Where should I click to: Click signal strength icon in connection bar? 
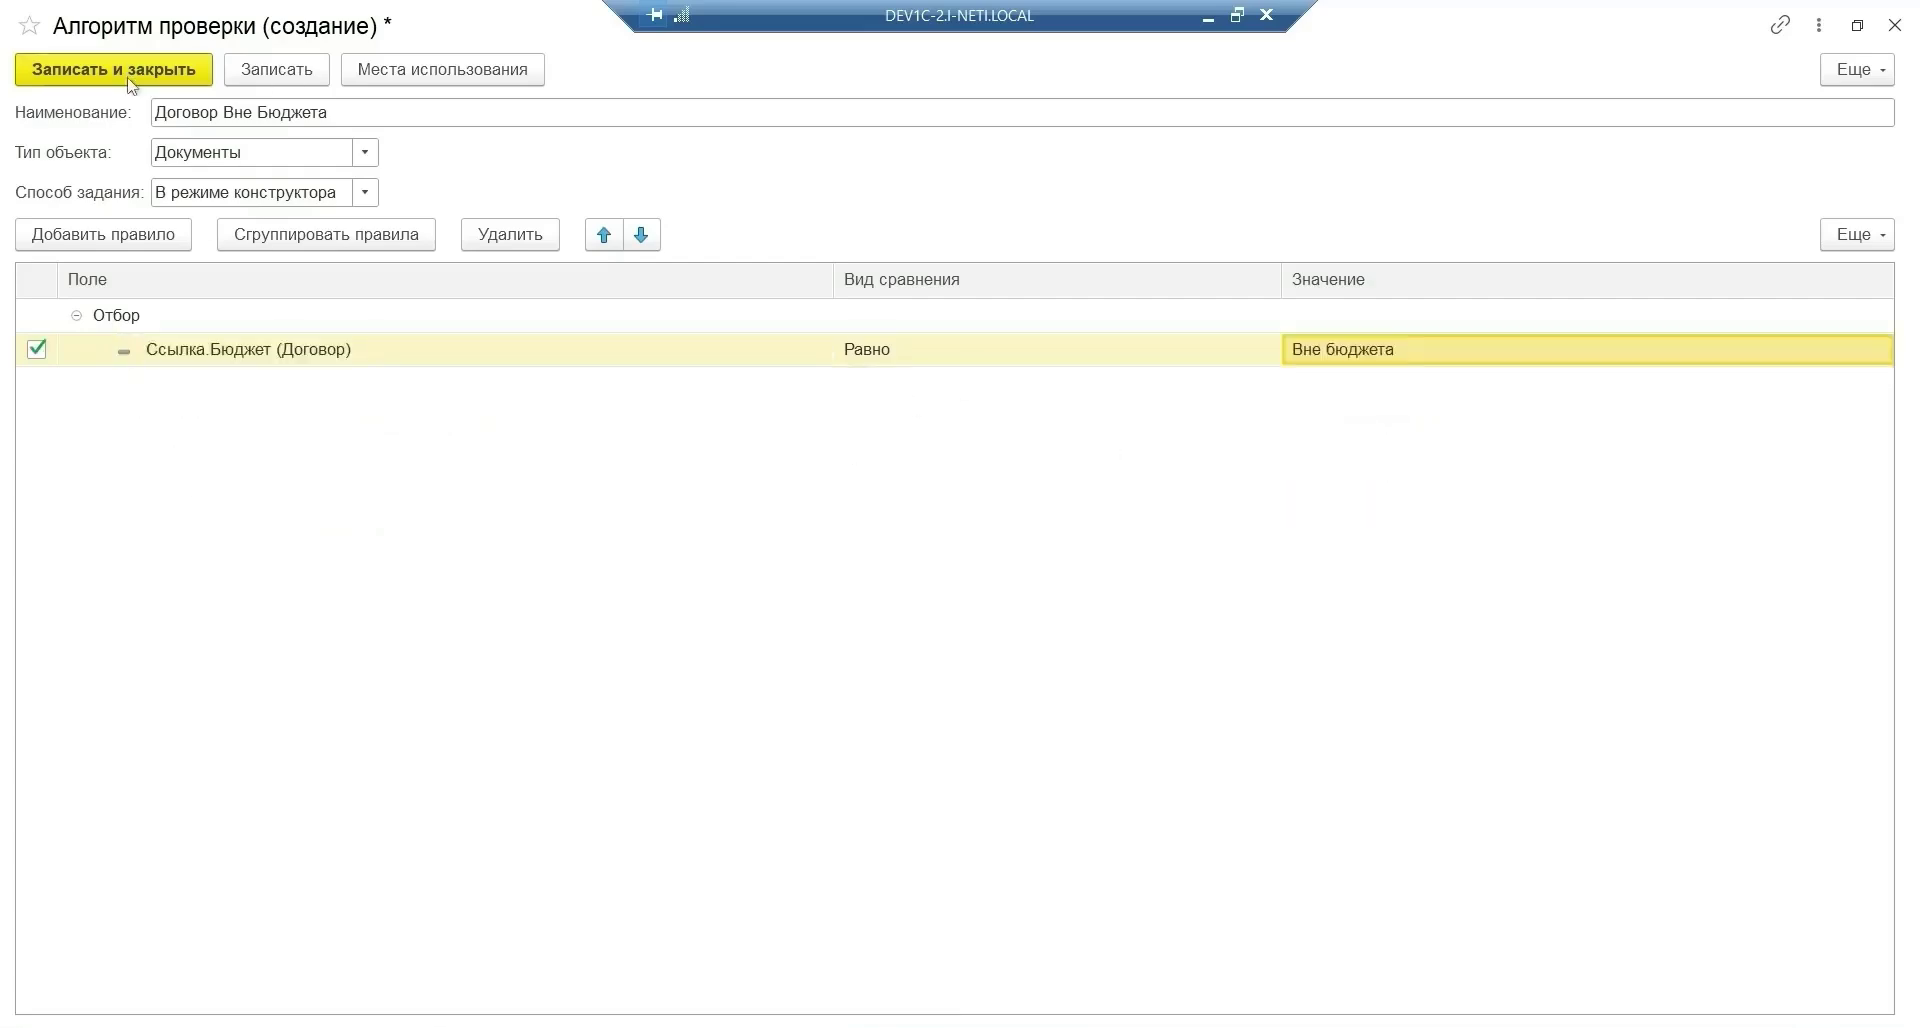pos(682,15)
